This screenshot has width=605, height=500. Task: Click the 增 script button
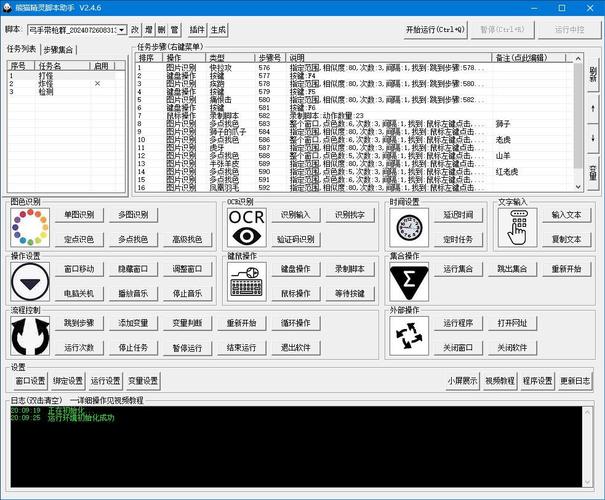click(x=149, y=30)
